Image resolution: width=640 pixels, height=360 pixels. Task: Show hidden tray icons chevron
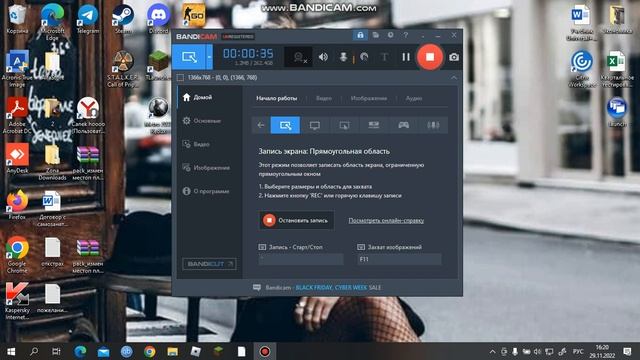click(492, 351)
